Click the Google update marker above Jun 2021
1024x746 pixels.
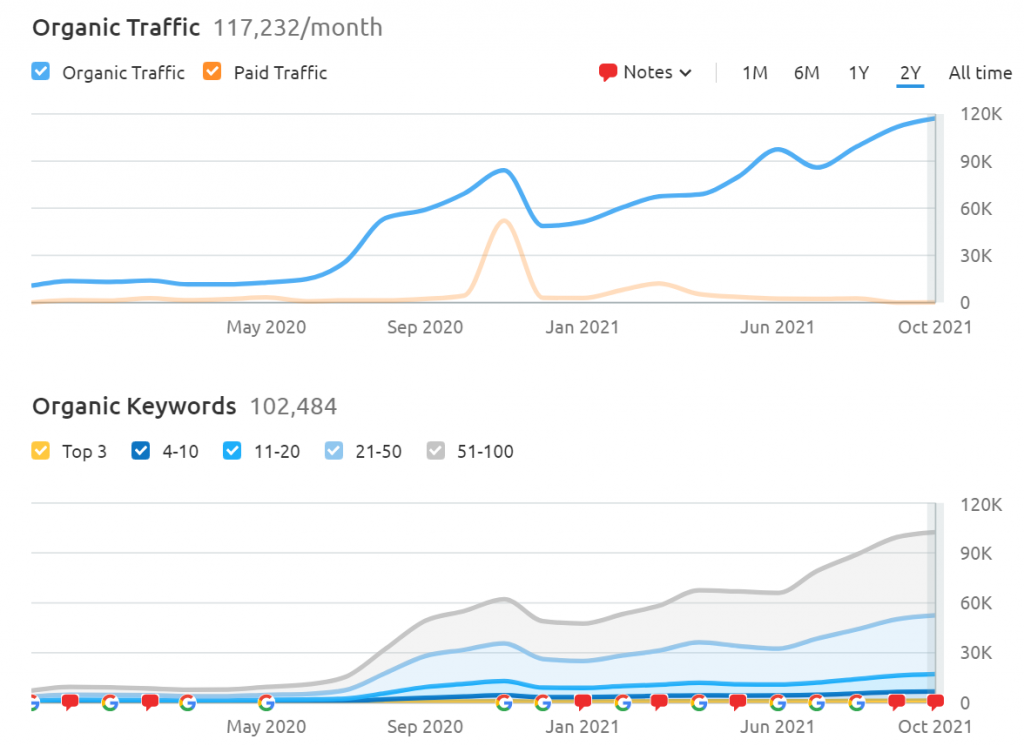pos(777,703)
